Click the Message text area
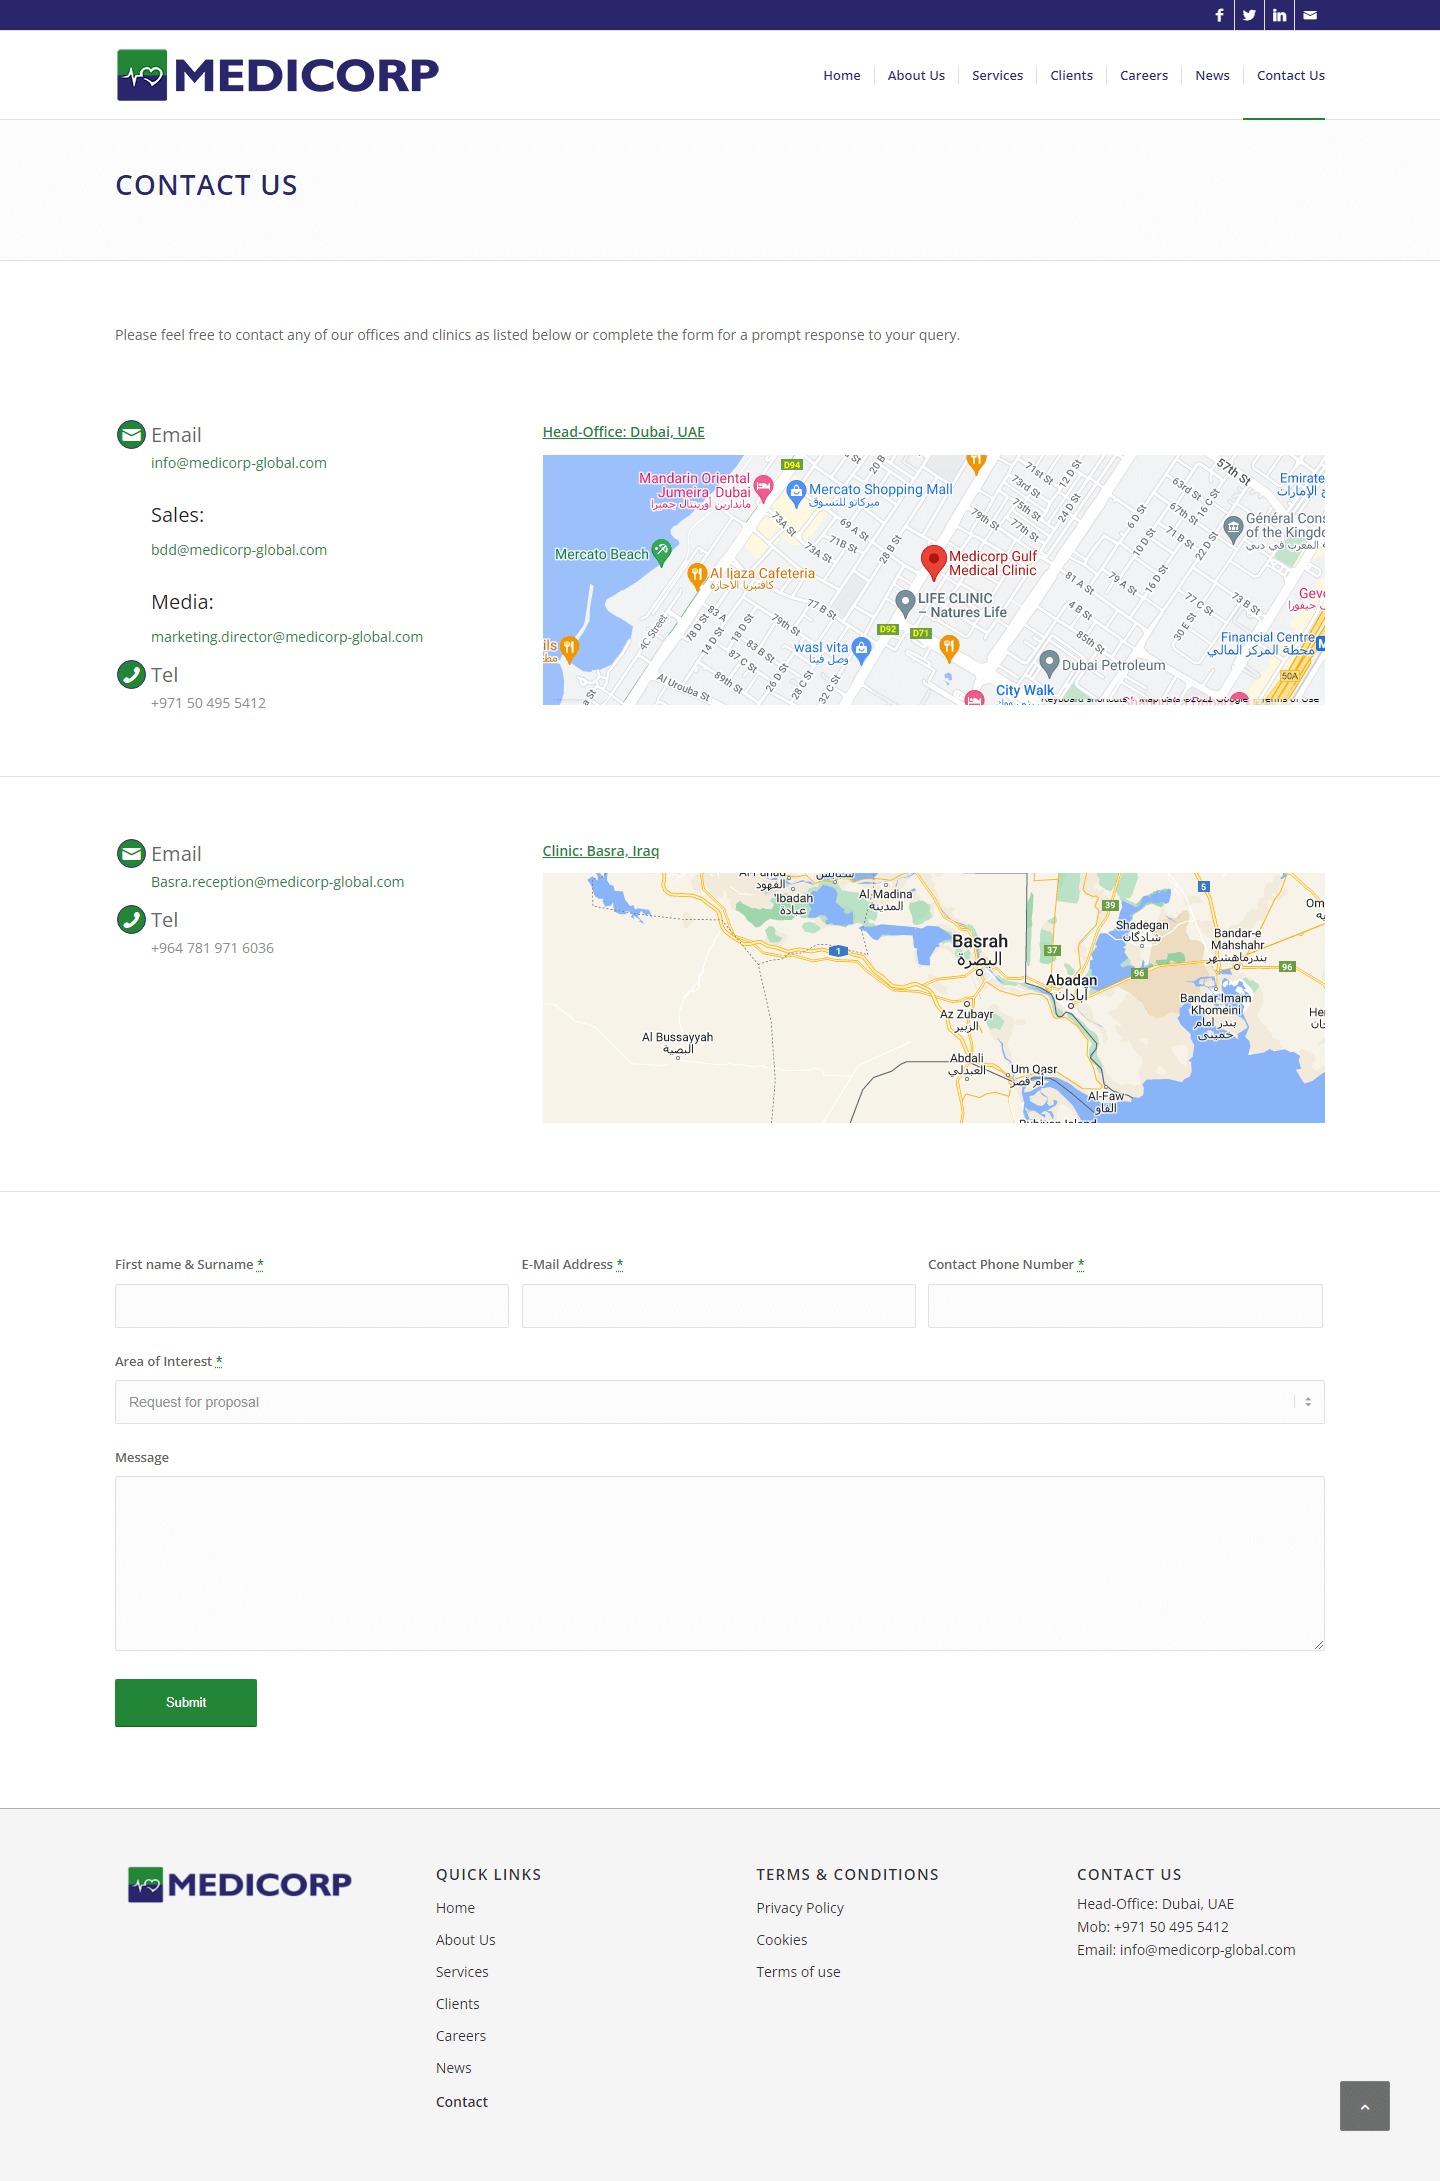Screen dimensions: 1440x2181 720,1563
